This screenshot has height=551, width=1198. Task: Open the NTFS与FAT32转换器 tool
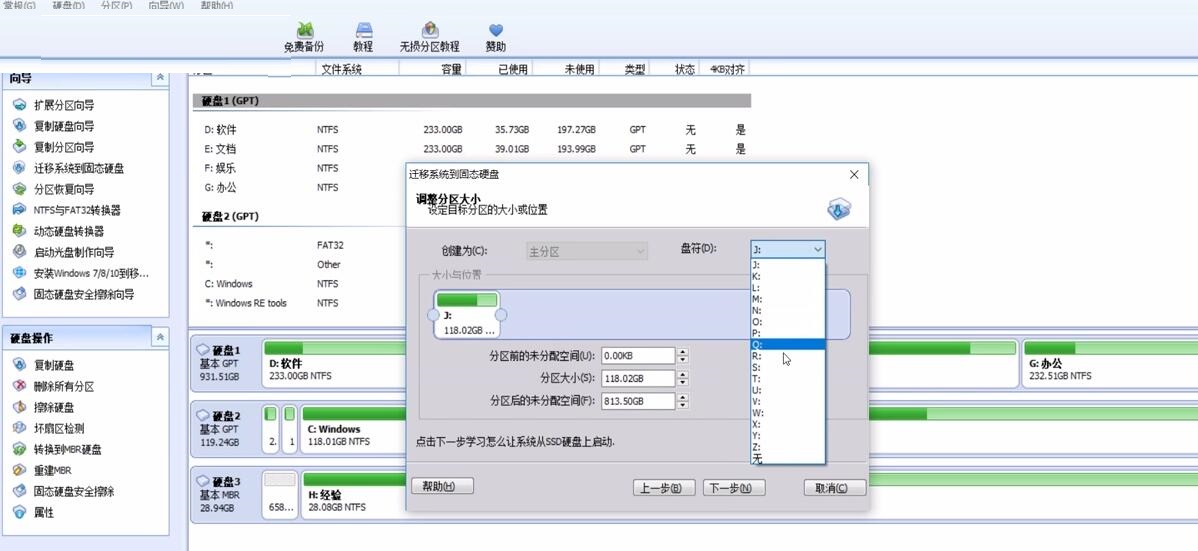(x=76, y=210)
